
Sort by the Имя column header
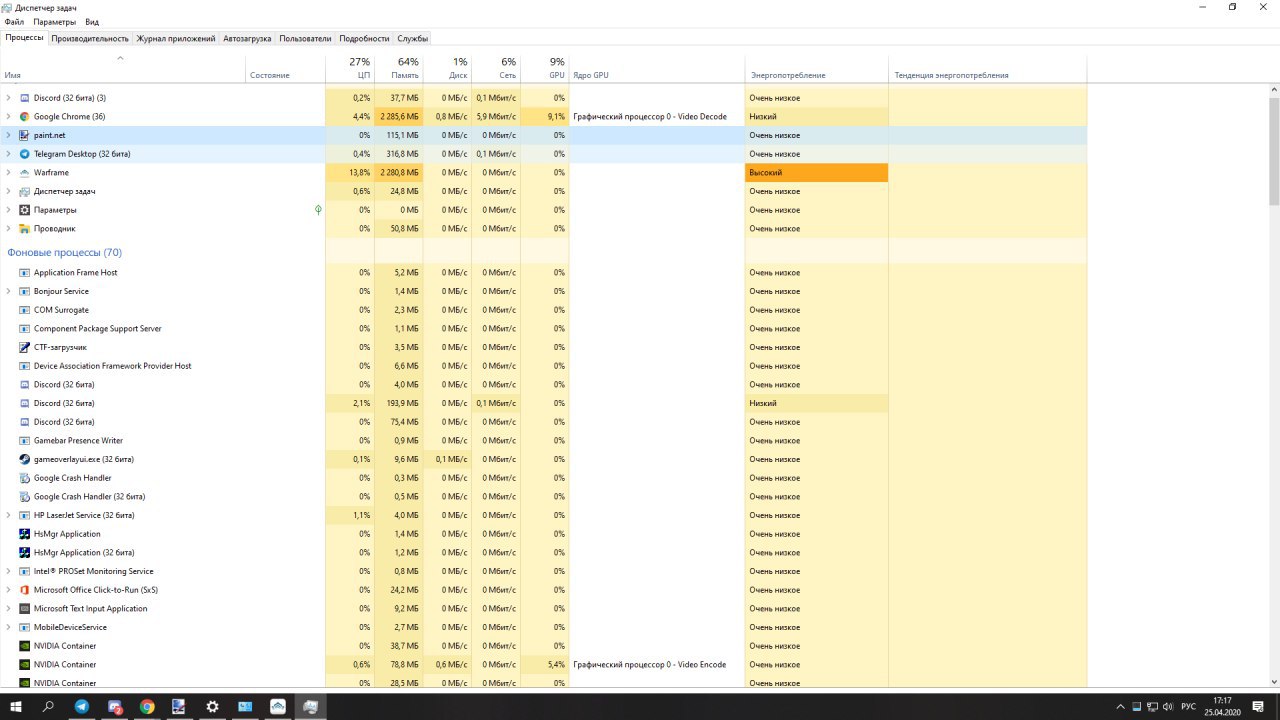[123, 68]
